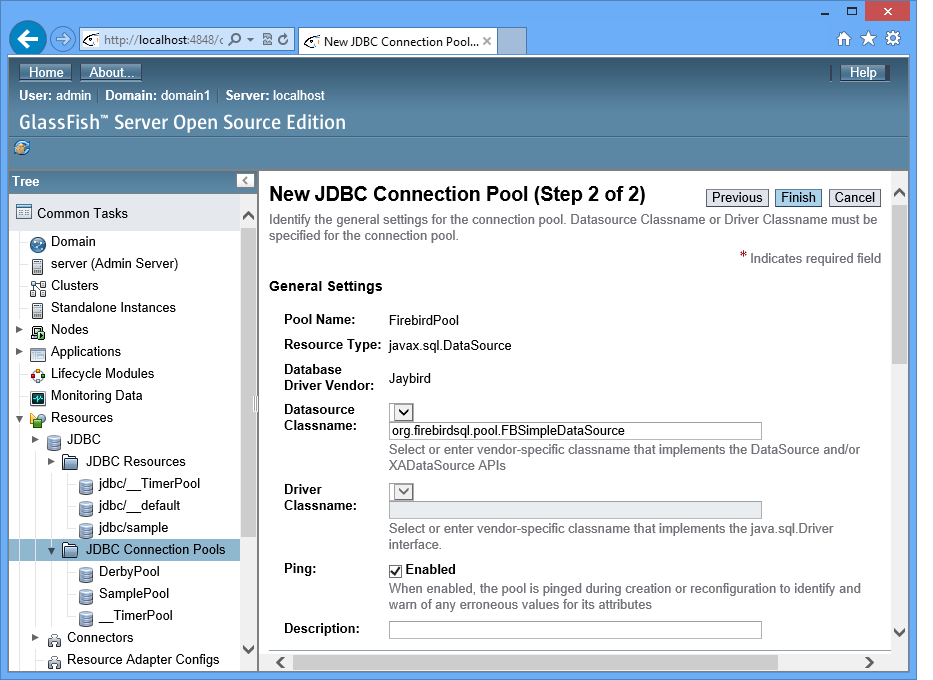Open the Datasource Classname dropdown
Screen dimensions: 933x680
tap(401, 412)
